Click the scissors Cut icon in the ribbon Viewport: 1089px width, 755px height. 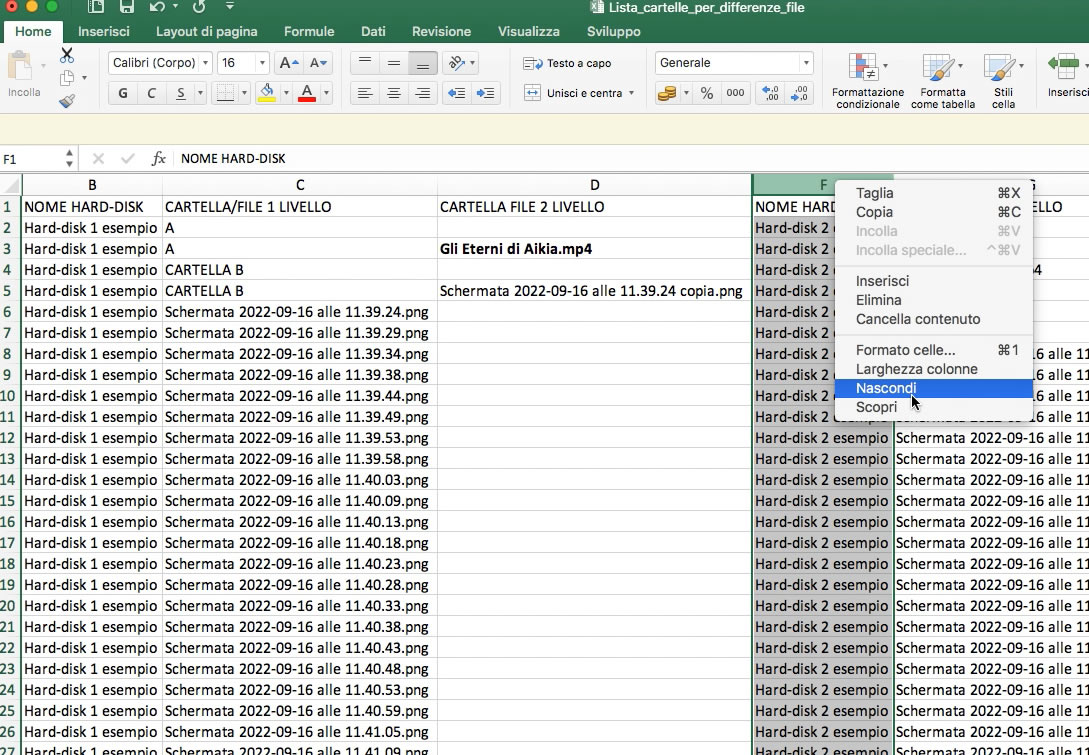(67, 55)
